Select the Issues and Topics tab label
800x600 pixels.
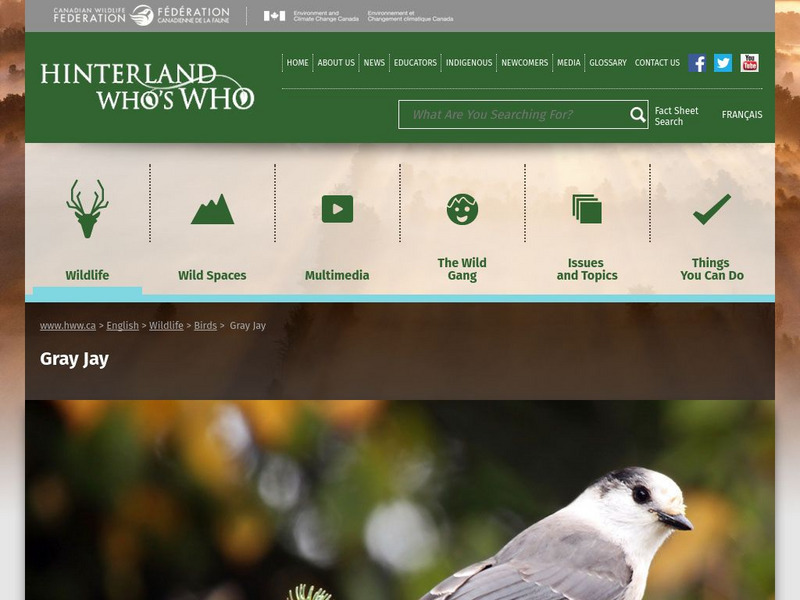click(587, 269)
